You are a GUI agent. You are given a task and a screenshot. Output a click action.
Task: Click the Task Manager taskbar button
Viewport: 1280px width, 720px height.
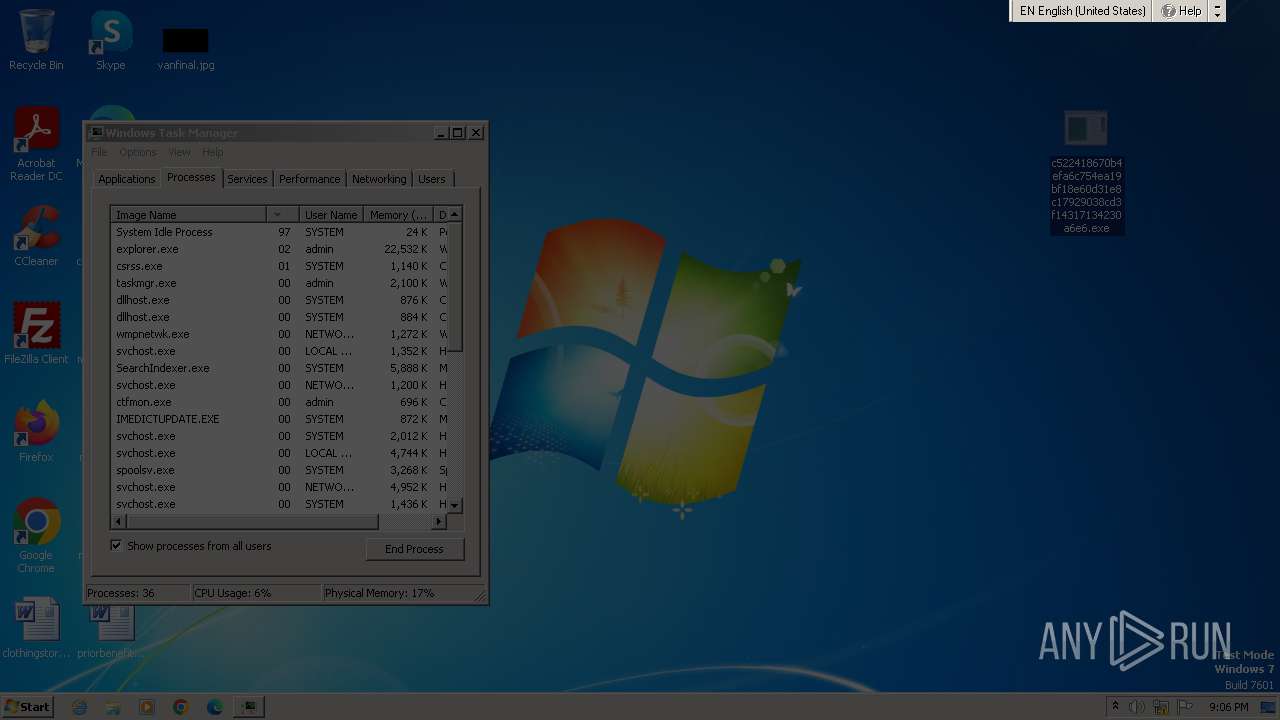point(249,707)
